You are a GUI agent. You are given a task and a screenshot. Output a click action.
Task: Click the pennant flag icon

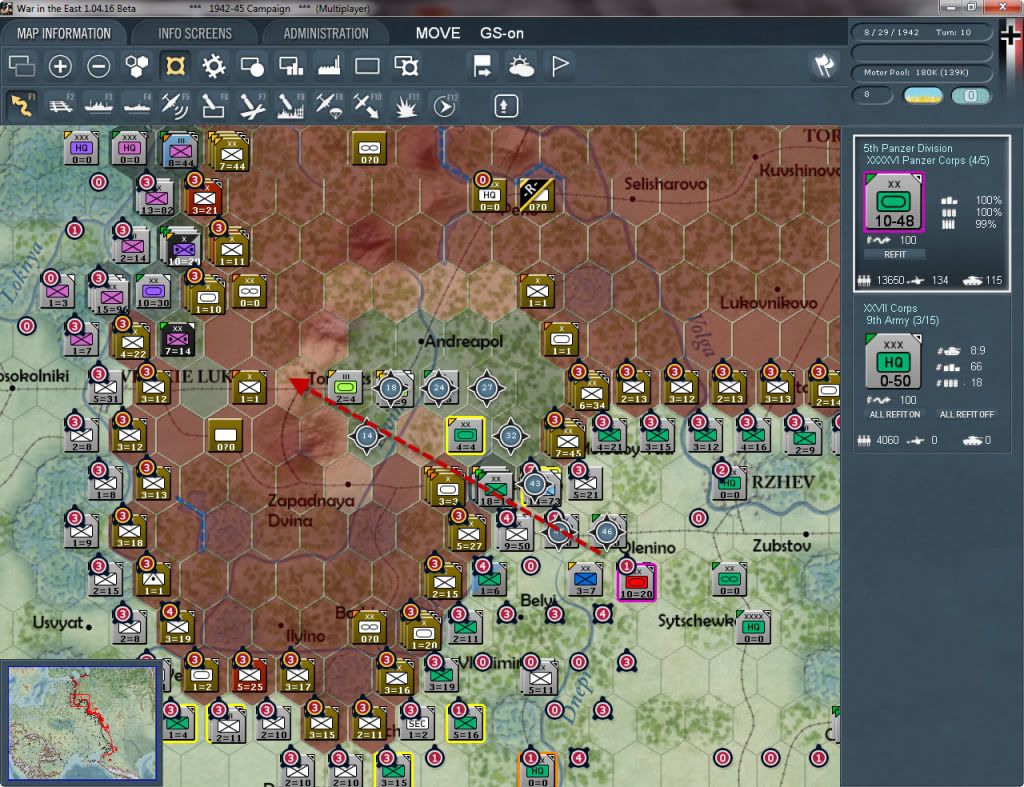pos(560,66)
